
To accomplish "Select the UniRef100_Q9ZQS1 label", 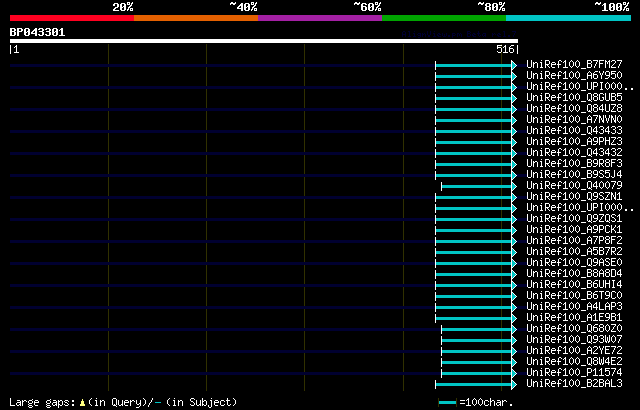I will [574, 219].
